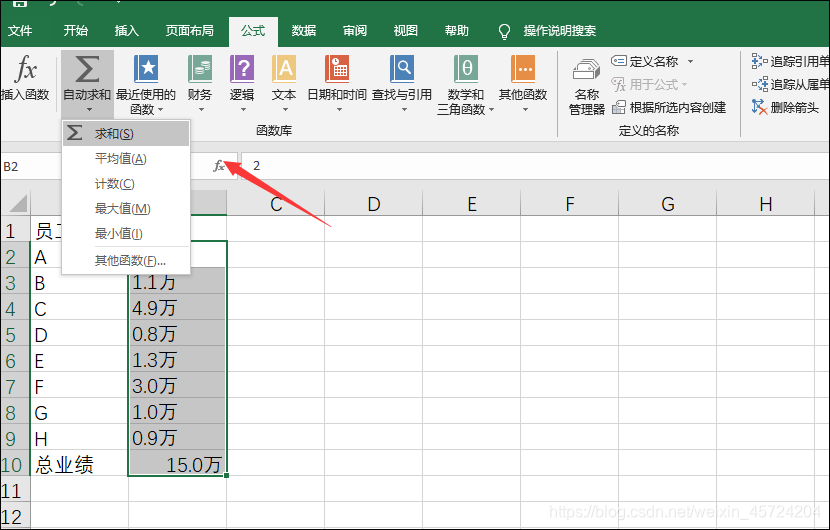
Task: Switch to the Page Layout (页面布局) tab
Action: (190, 31)
